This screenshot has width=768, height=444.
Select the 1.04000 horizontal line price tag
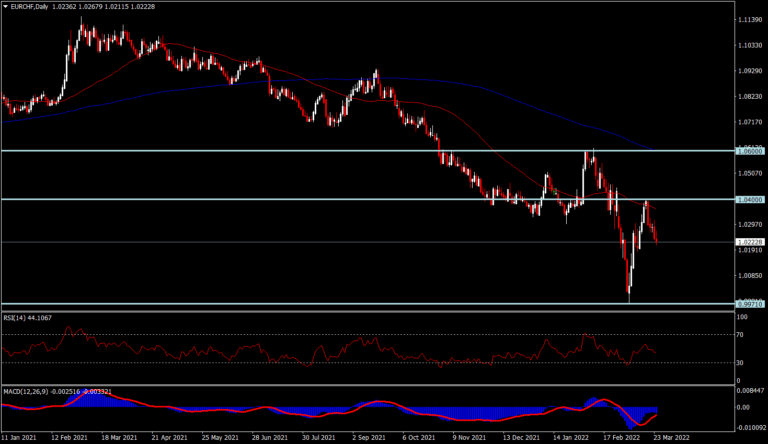click(x=750, y=199)
